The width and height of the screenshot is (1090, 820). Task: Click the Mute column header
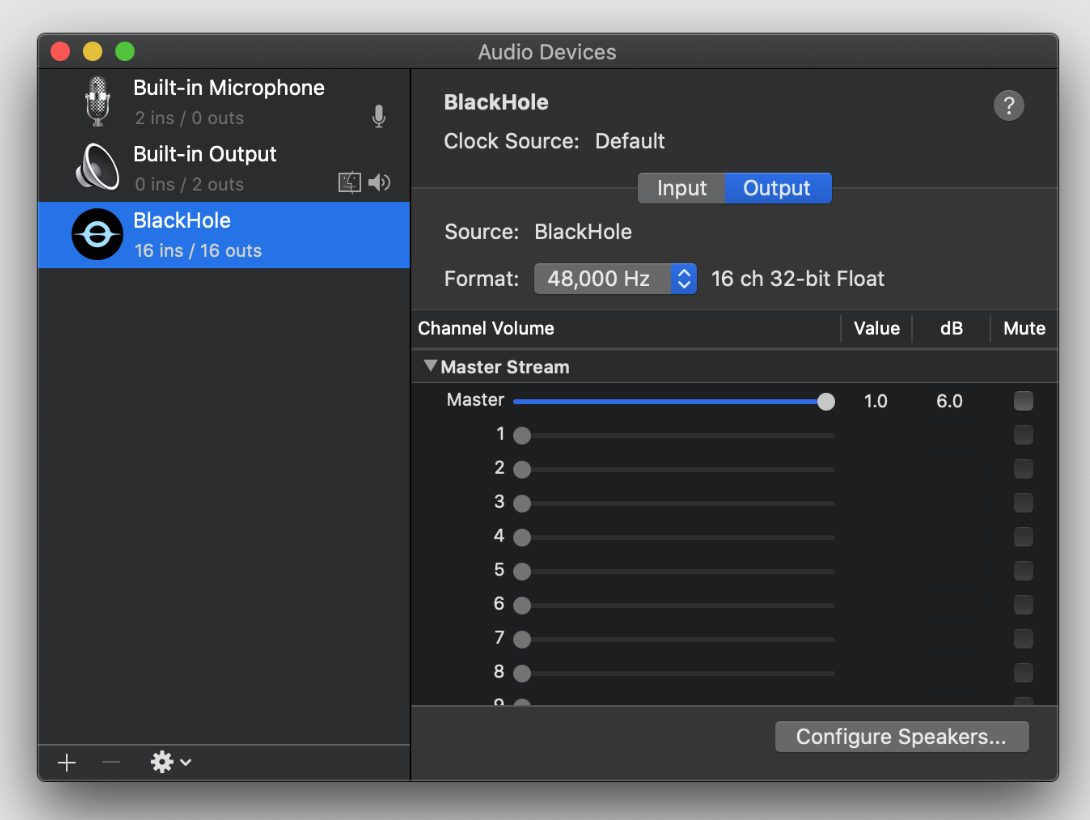1024,328
